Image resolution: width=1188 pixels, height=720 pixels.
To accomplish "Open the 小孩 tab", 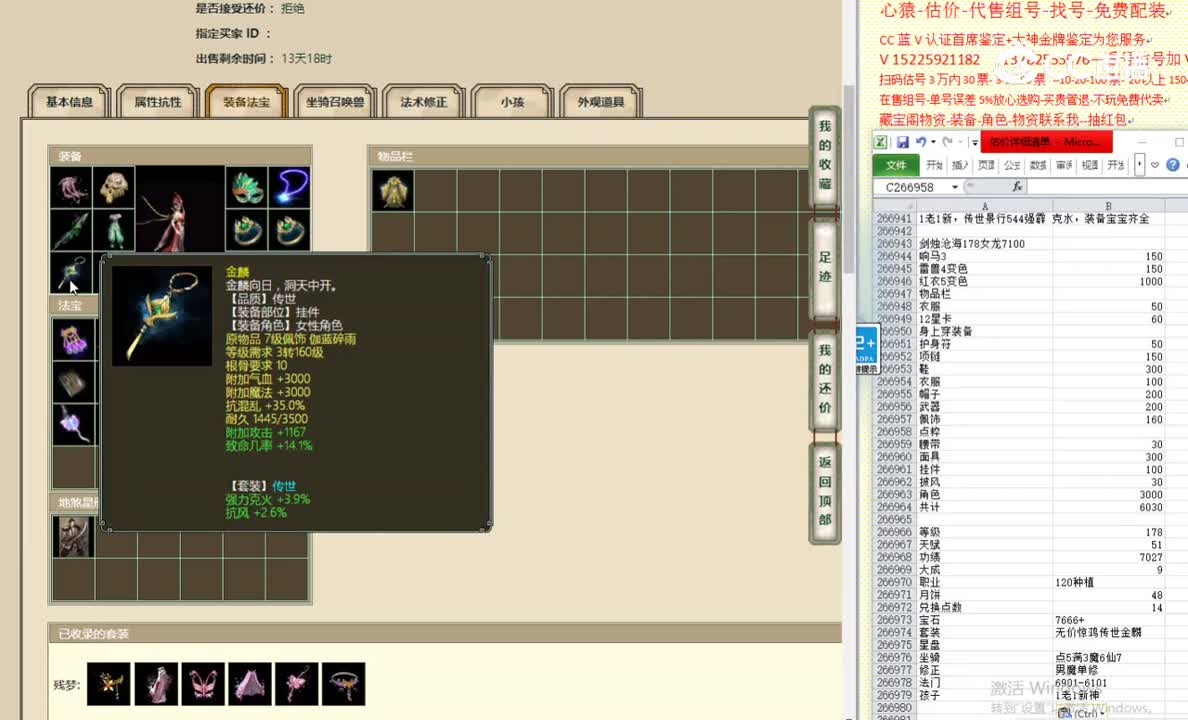I will [512, 102].
